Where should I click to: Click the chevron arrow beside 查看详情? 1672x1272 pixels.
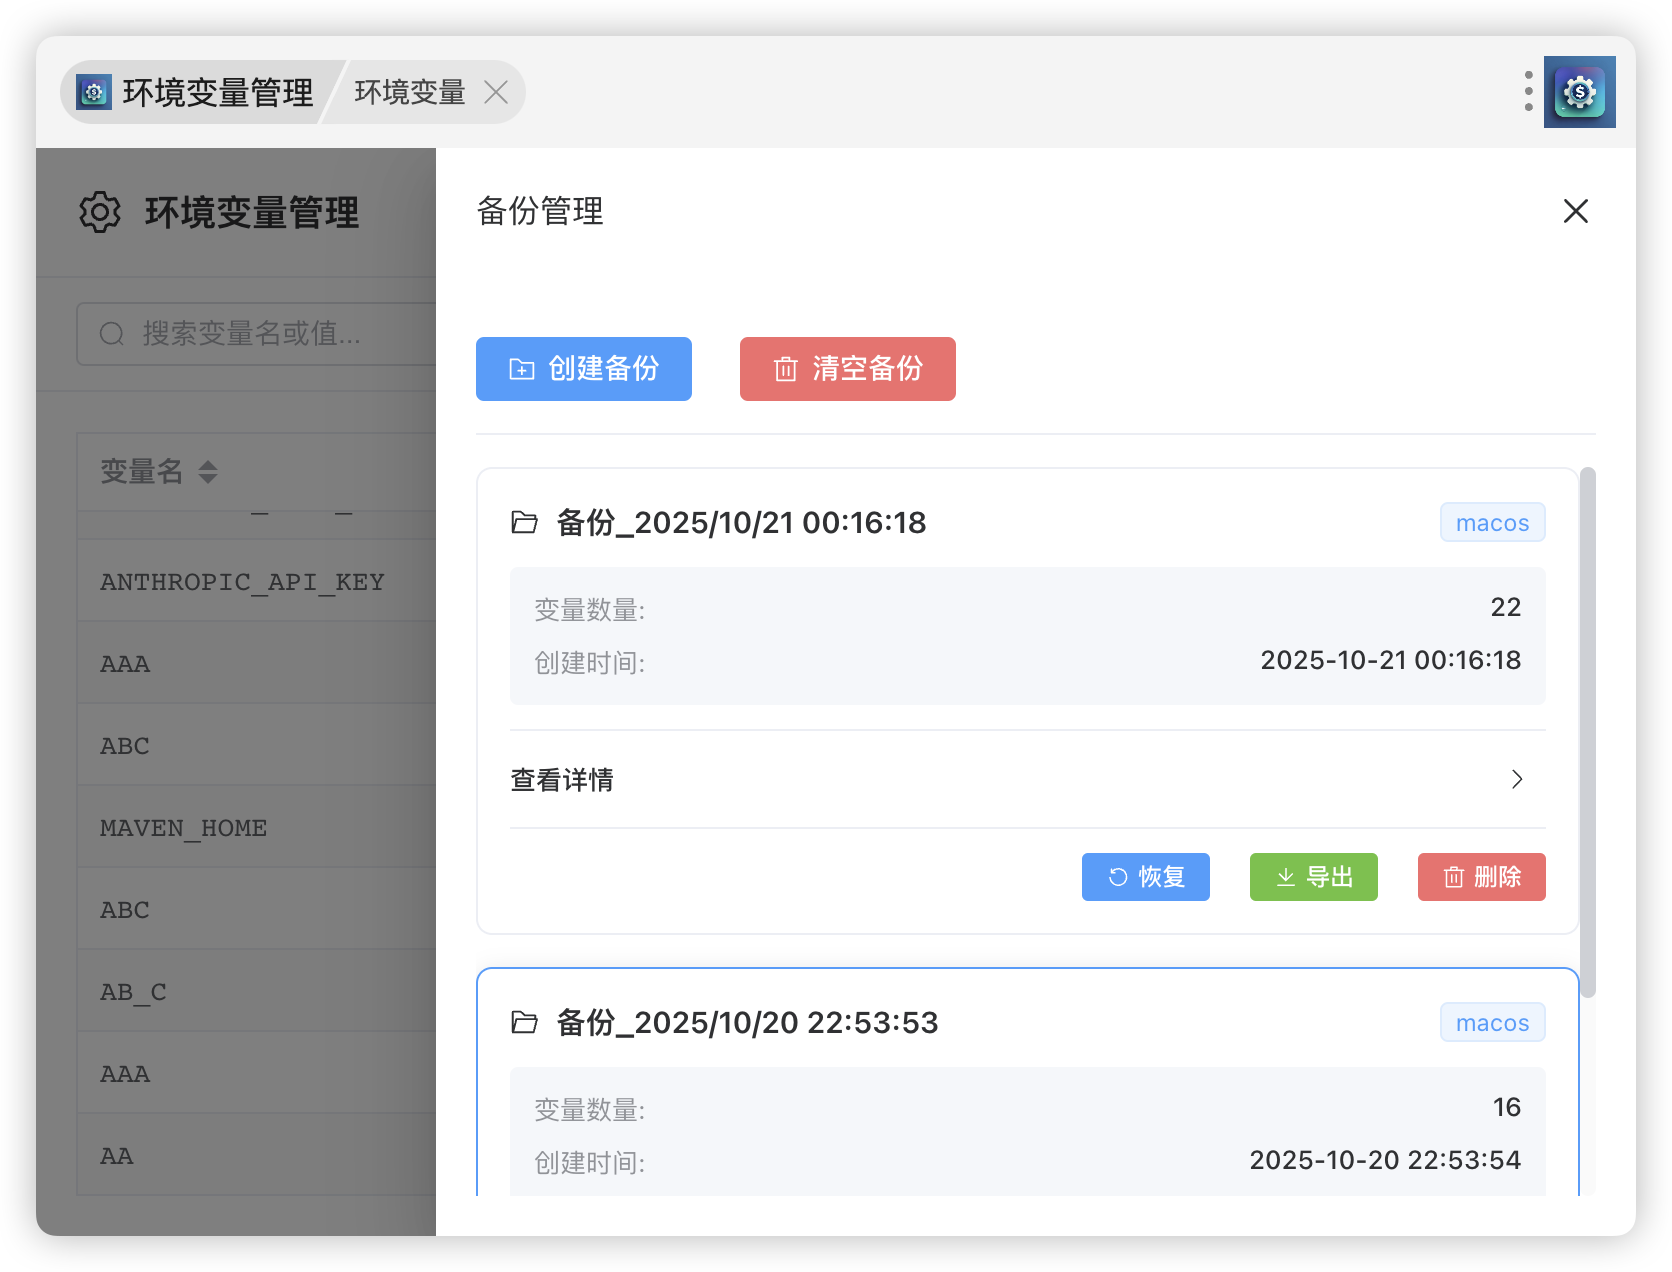pos(1517,780)
